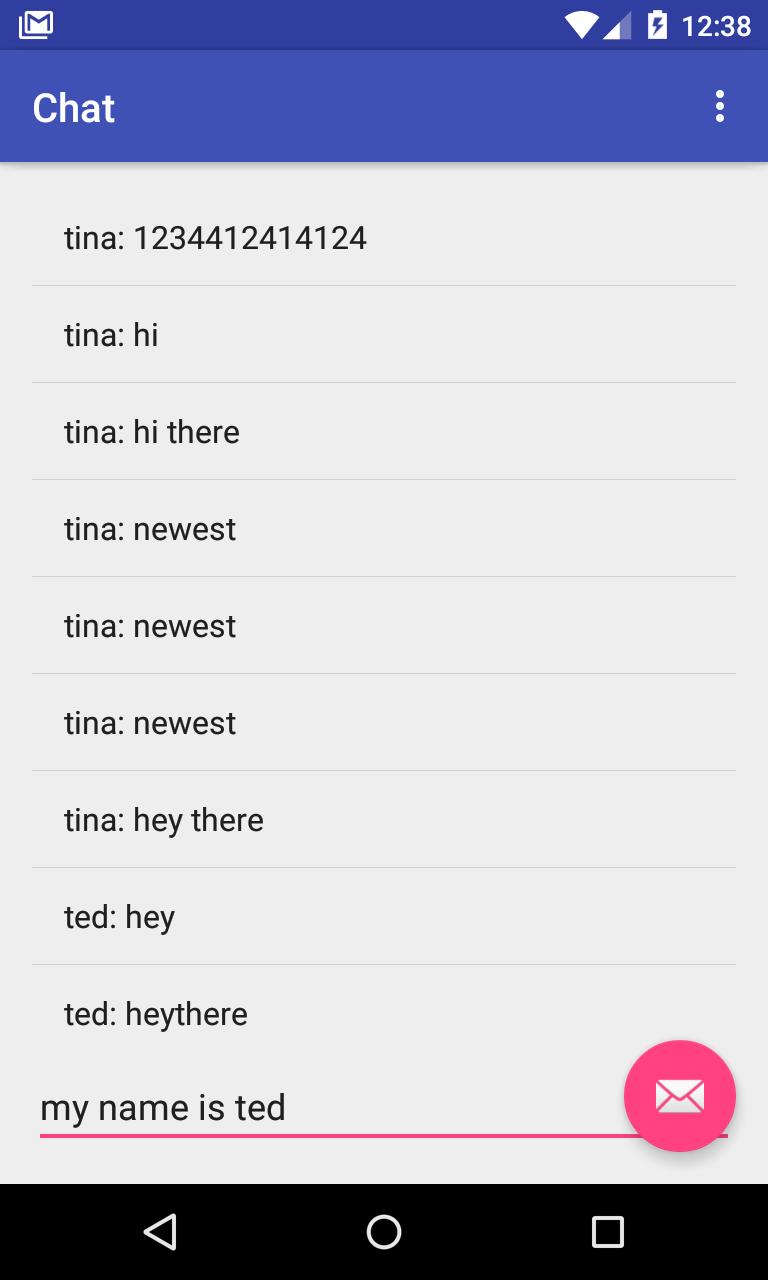768x1280 pixels.
Task: Tap the Chat title in the app bar
Action: (74, 107)
